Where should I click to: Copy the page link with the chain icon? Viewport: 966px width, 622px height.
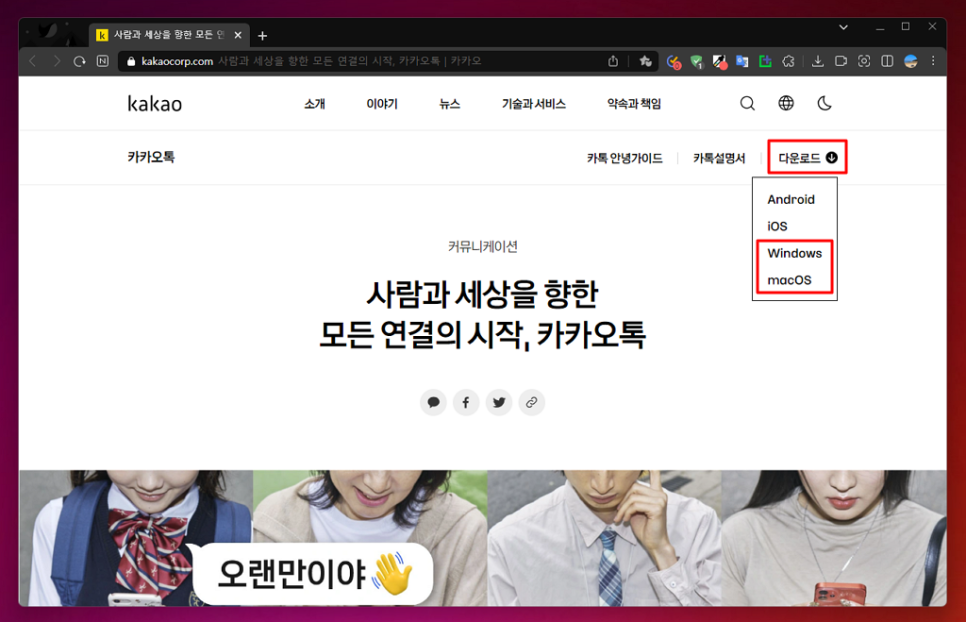(532, 402)
